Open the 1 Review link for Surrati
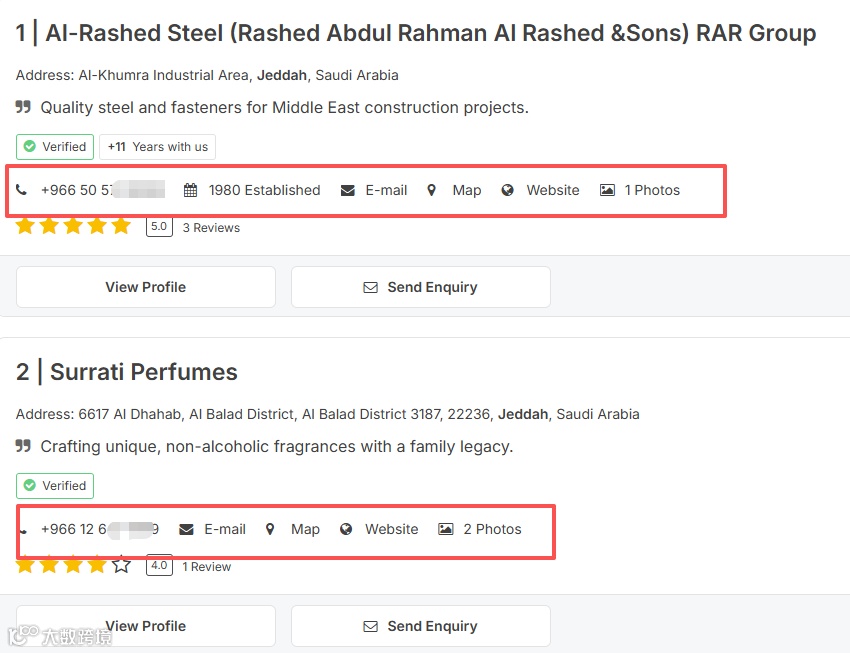This screenshot has height=653, width=850. (x=206, y=567)
